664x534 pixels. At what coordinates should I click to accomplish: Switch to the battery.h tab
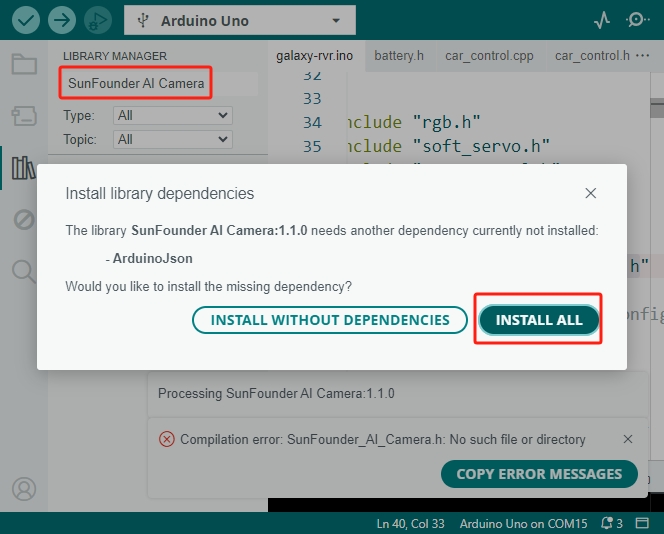click(x=399, y=56)
